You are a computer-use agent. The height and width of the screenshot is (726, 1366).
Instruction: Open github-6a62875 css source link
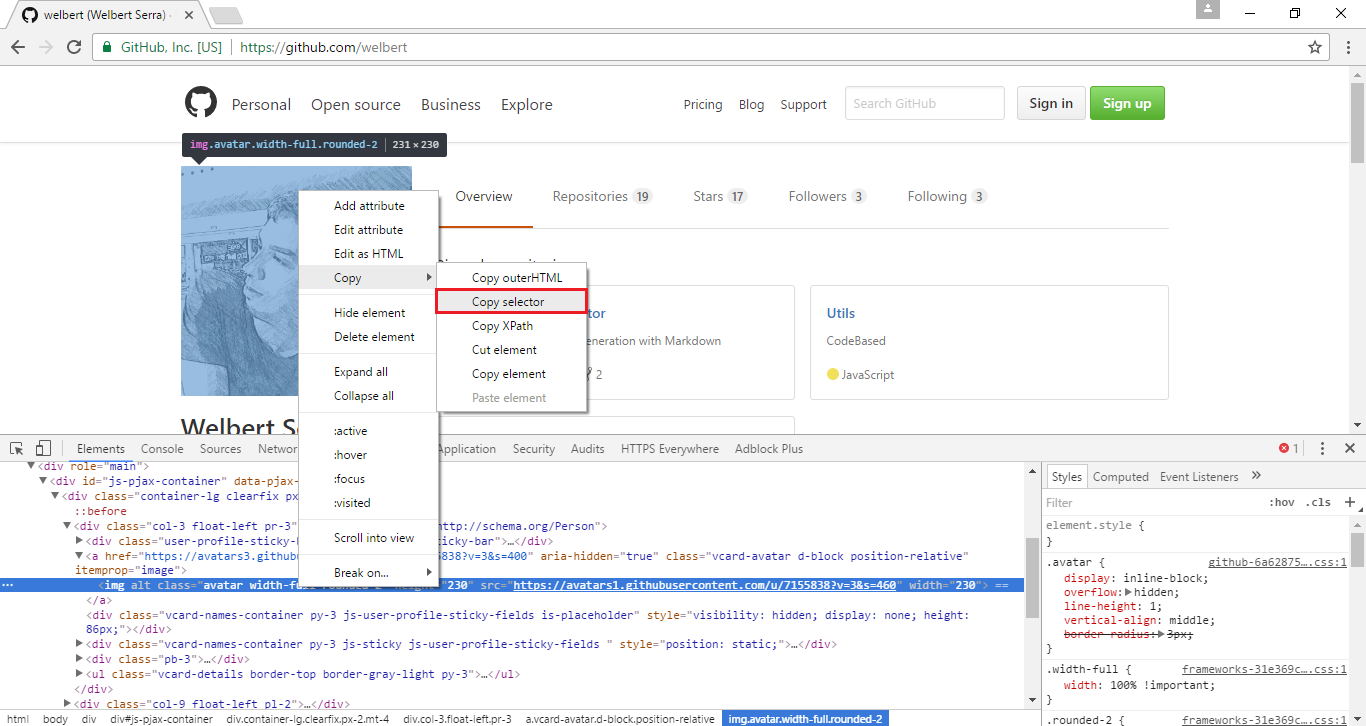click(x=1277, y=563)
